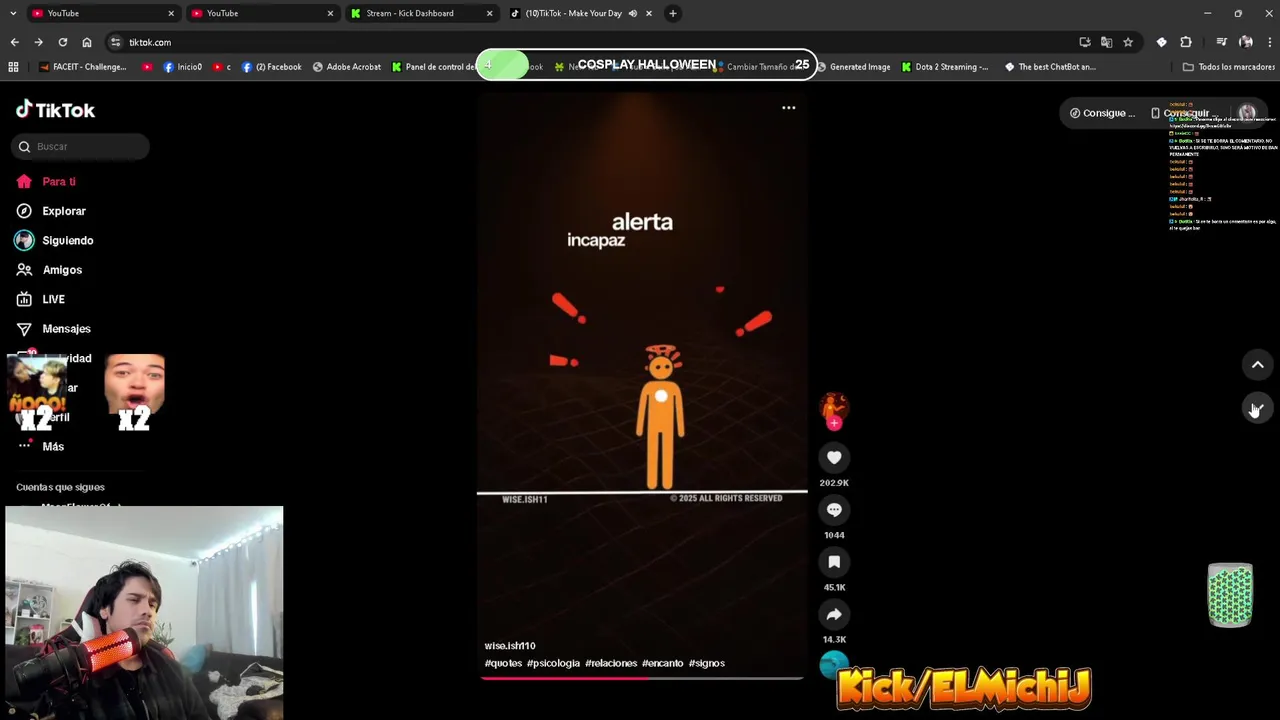Open the tab search dropdown arrow
This screenshot has width=1280, height=720.
pyautogui.click(x=12, y=13)
